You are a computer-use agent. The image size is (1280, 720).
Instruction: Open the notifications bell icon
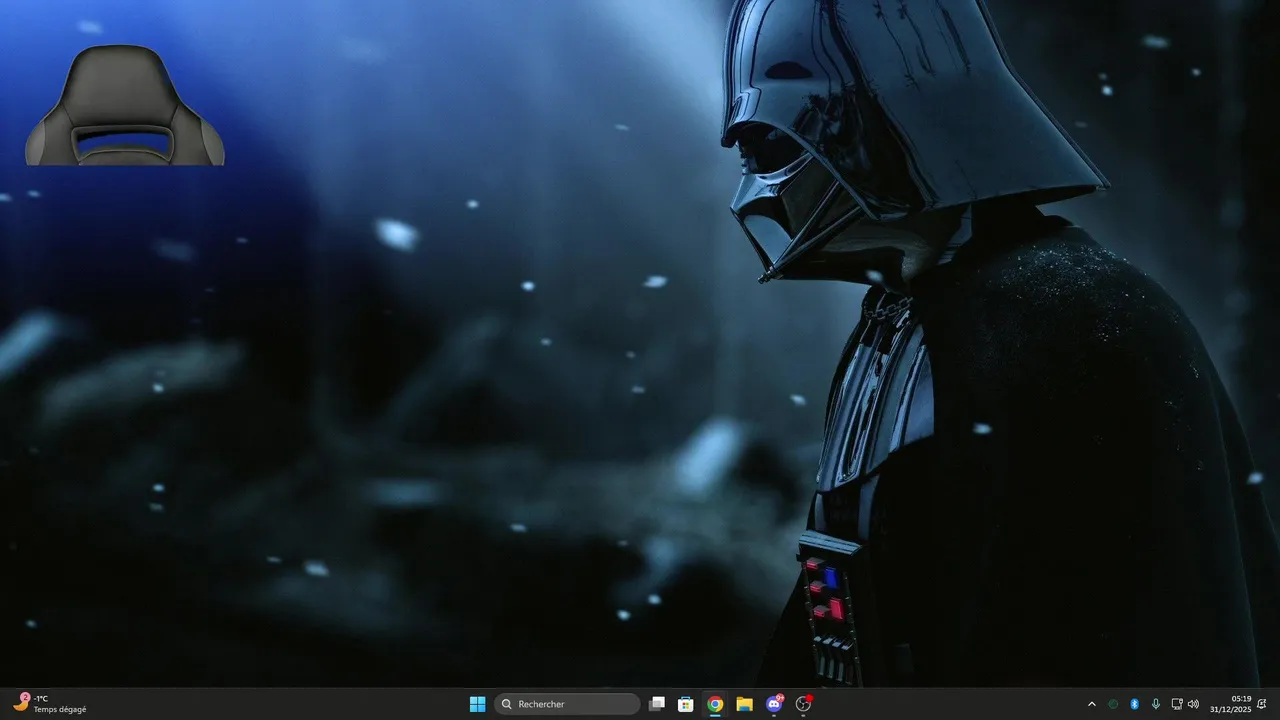point(1262,704)
